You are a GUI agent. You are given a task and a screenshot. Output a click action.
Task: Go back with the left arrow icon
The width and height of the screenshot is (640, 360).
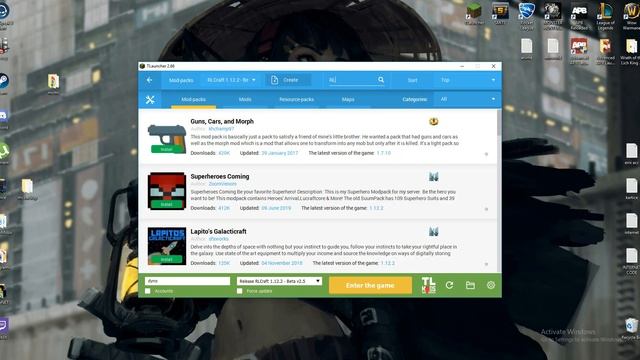click(x=149, y=80)
